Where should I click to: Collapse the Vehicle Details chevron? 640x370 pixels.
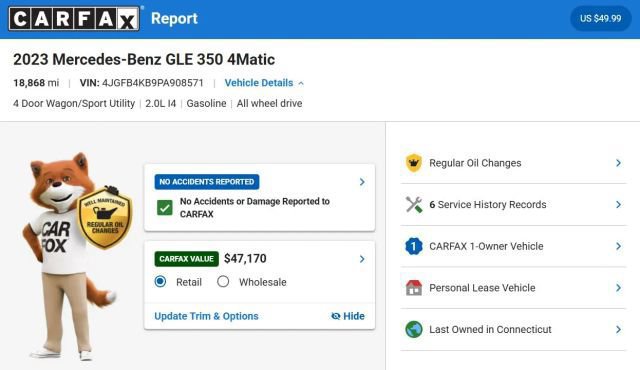[x=301, y=83]
